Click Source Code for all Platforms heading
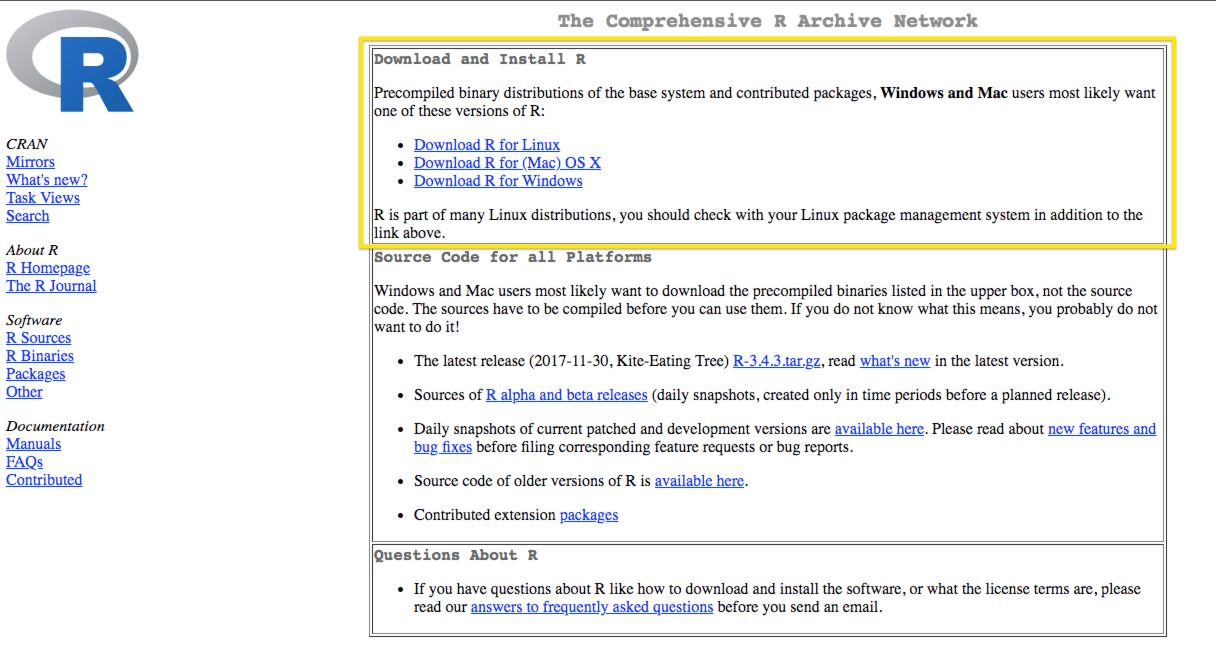This screenshot has width=1216, height=648. pyautogui.click(x=513, y=257)
